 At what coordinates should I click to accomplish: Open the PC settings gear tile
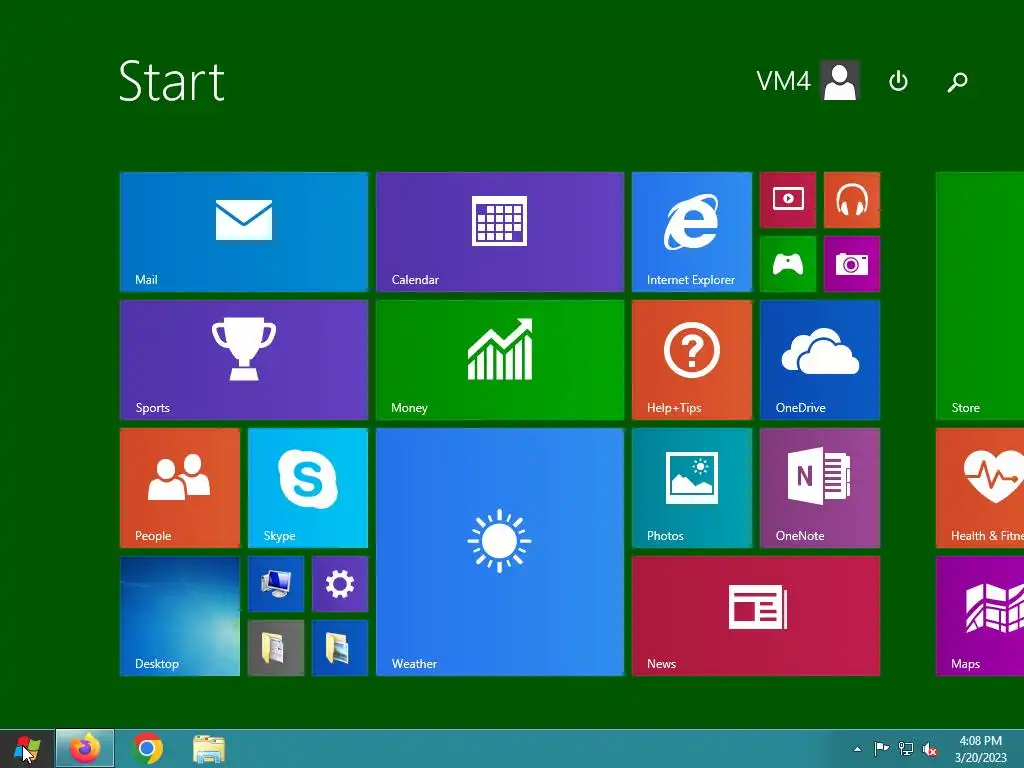pyautogui.click(x=340, y=584)
